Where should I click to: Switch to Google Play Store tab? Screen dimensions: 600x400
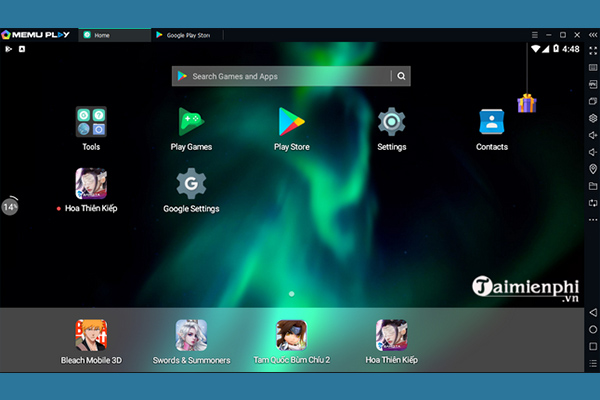[x=187, y=35]
